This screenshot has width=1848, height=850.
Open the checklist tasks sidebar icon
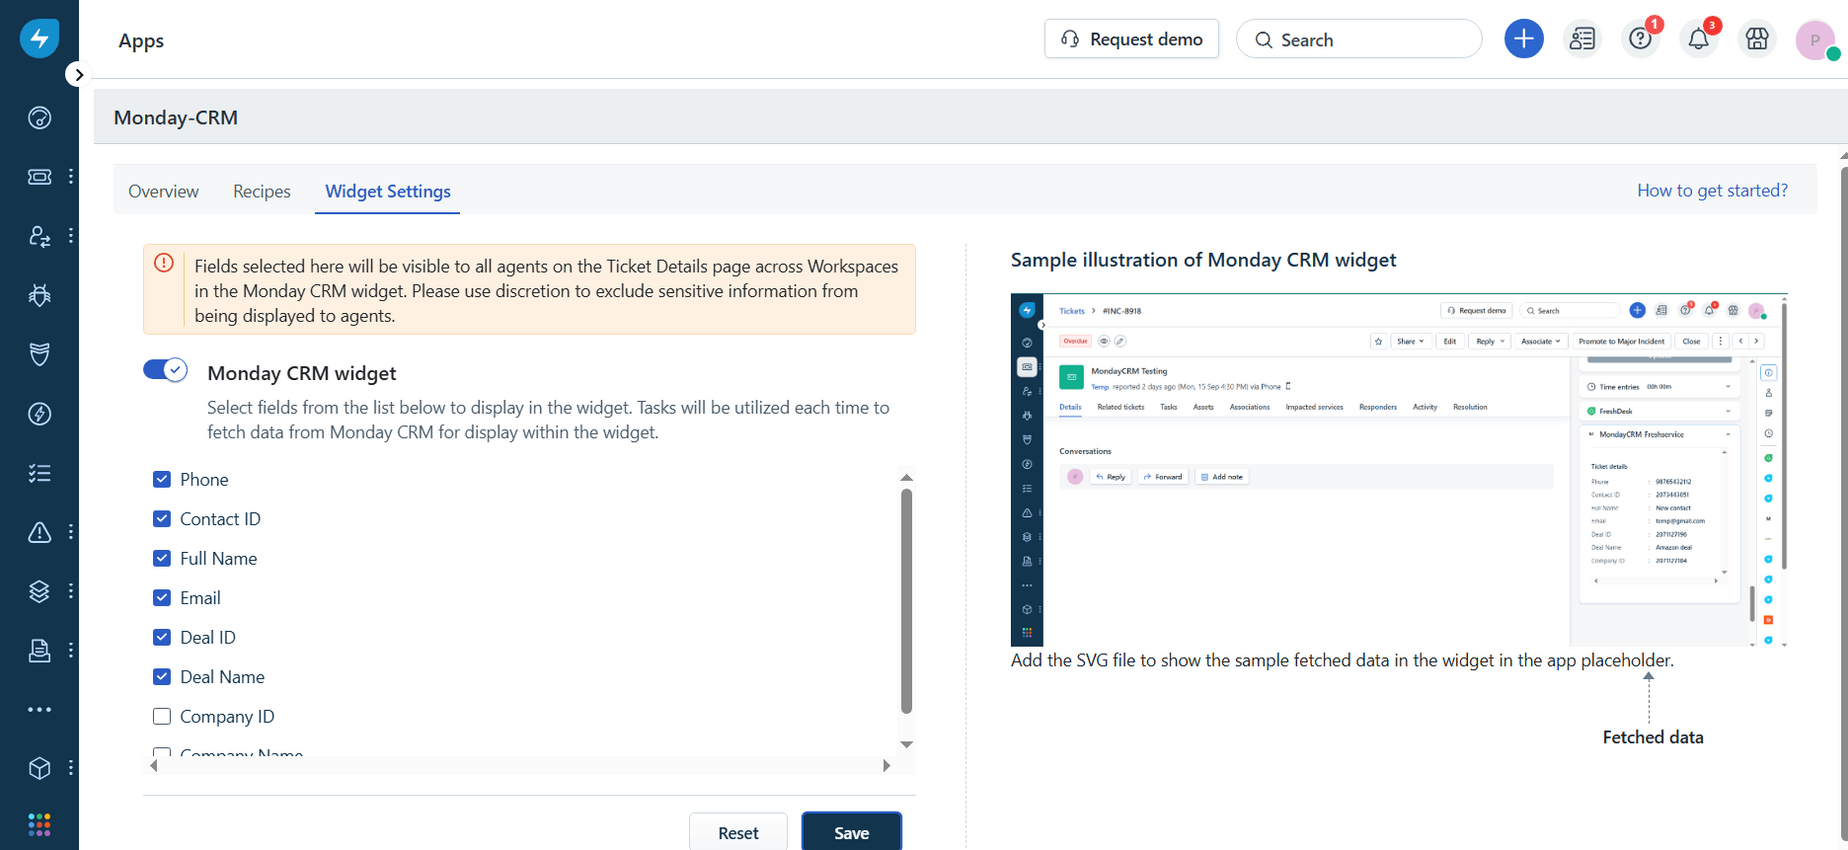[39, 473]
